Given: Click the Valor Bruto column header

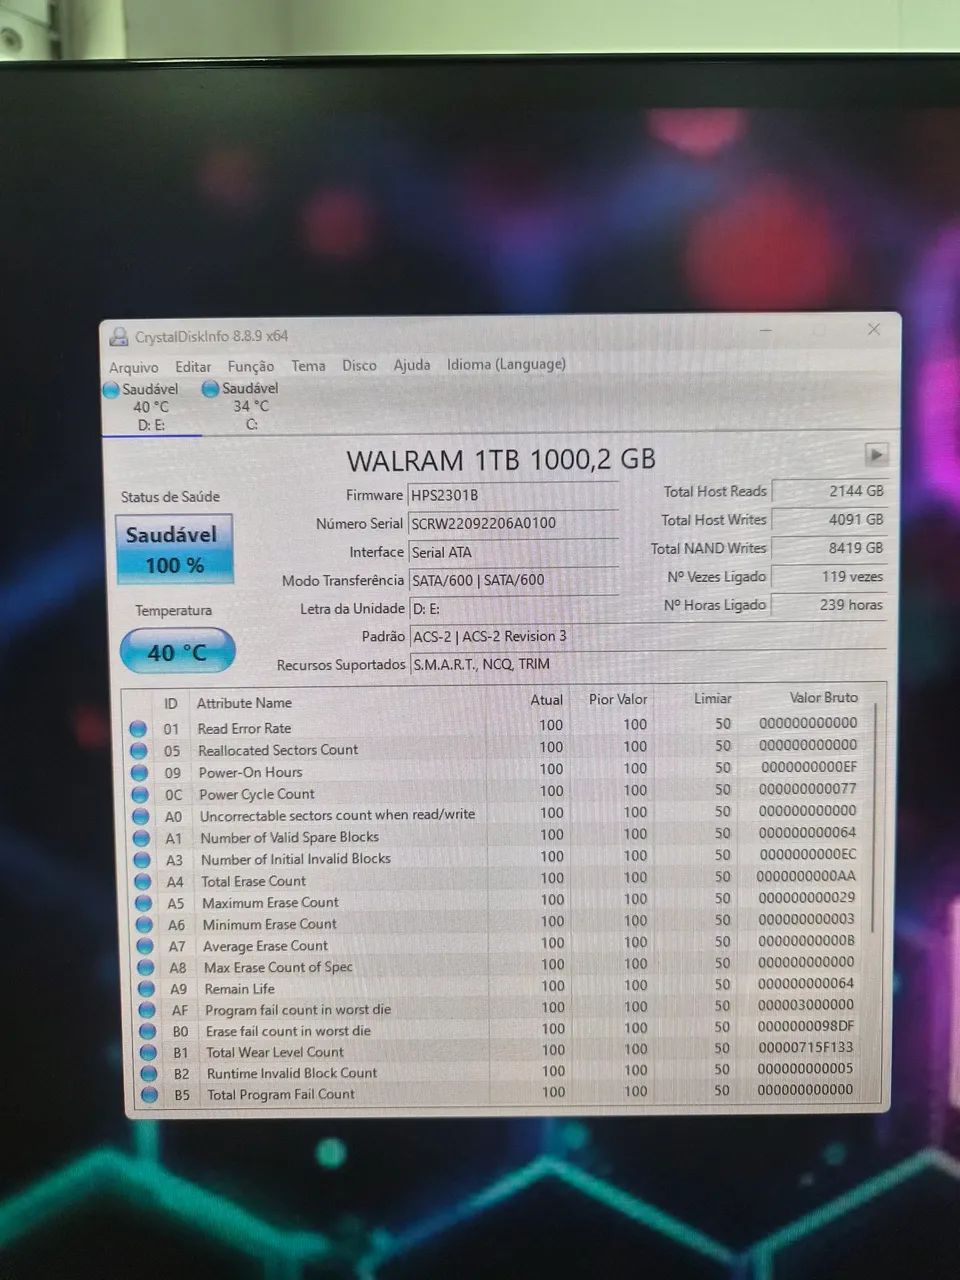Looking at the screenshot, I should [823, 698].
